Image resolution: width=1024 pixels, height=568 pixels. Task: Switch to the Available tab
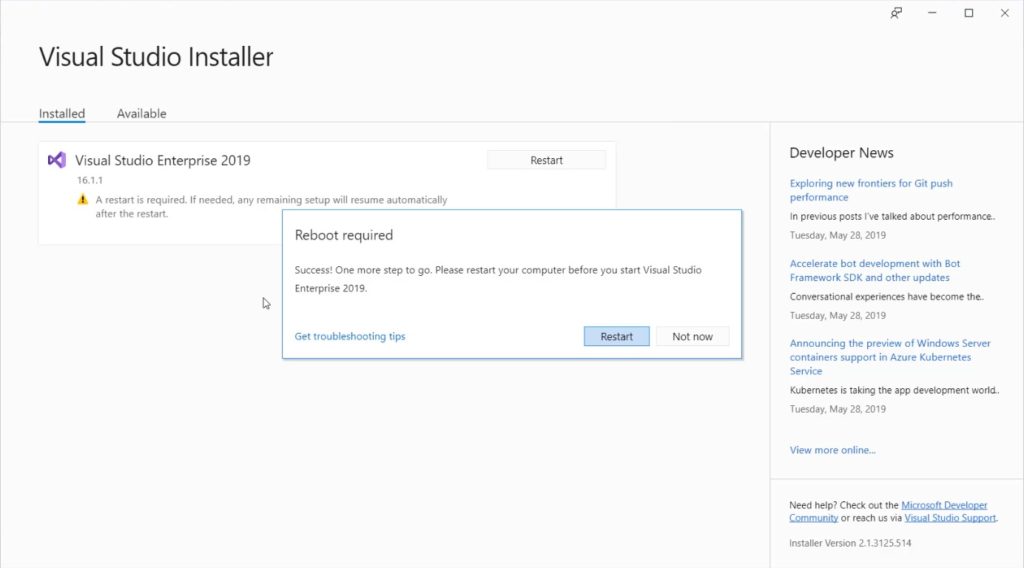(x=142, y=114)
